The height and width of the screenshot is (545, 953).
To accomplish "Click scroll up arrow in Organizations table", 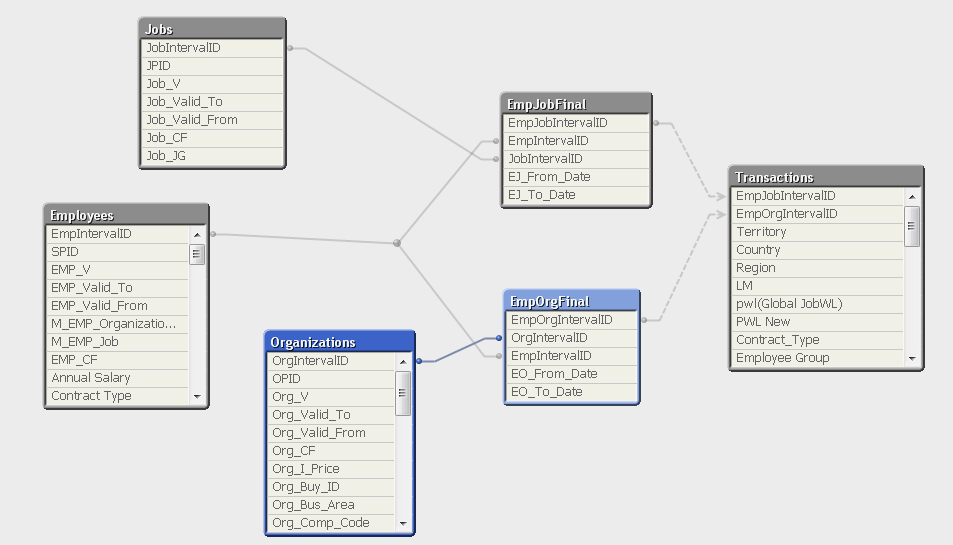I will (x=403, y=362).
